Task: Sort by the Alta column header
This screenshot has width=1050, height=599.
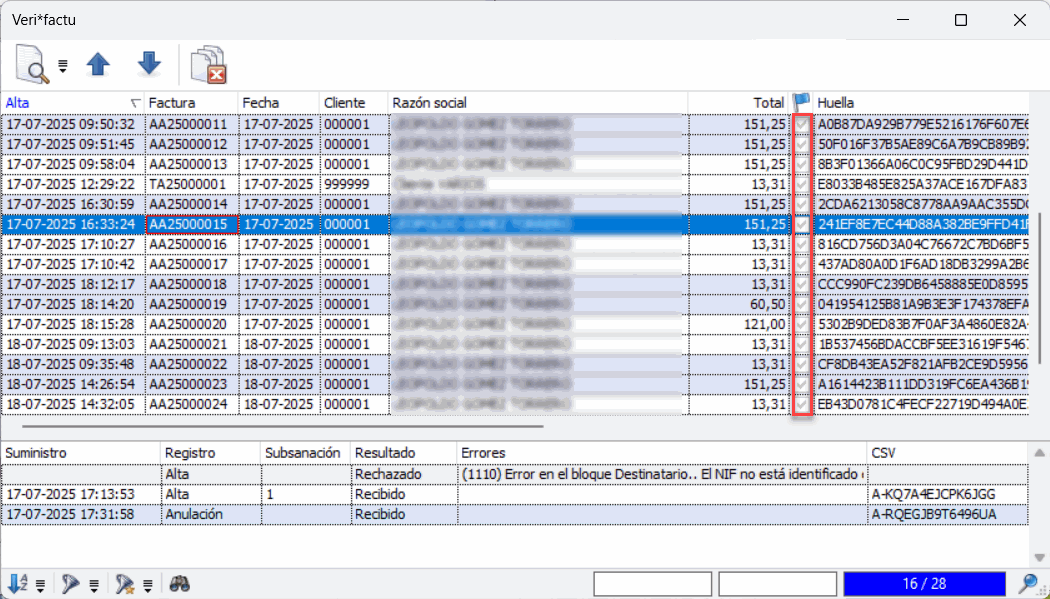Action: click(72, 103)
